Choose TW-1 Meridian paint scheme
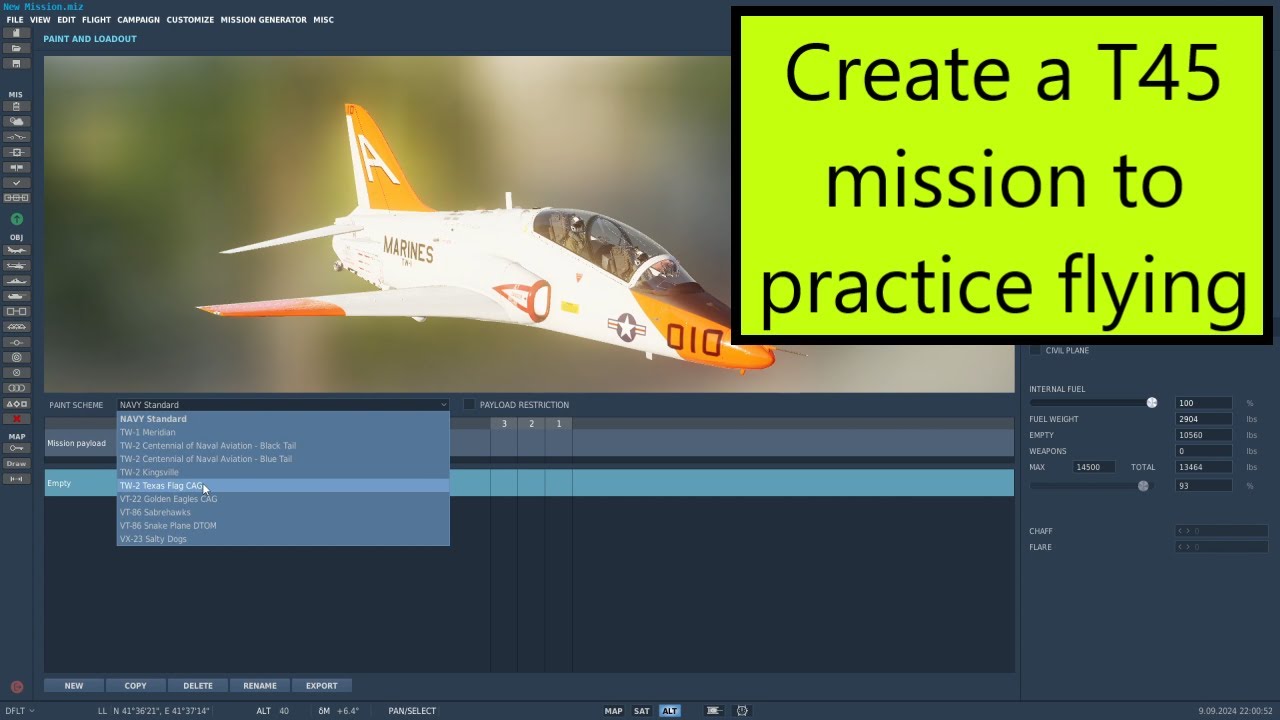The image size is (1280, 720). (x=283, y=433)
